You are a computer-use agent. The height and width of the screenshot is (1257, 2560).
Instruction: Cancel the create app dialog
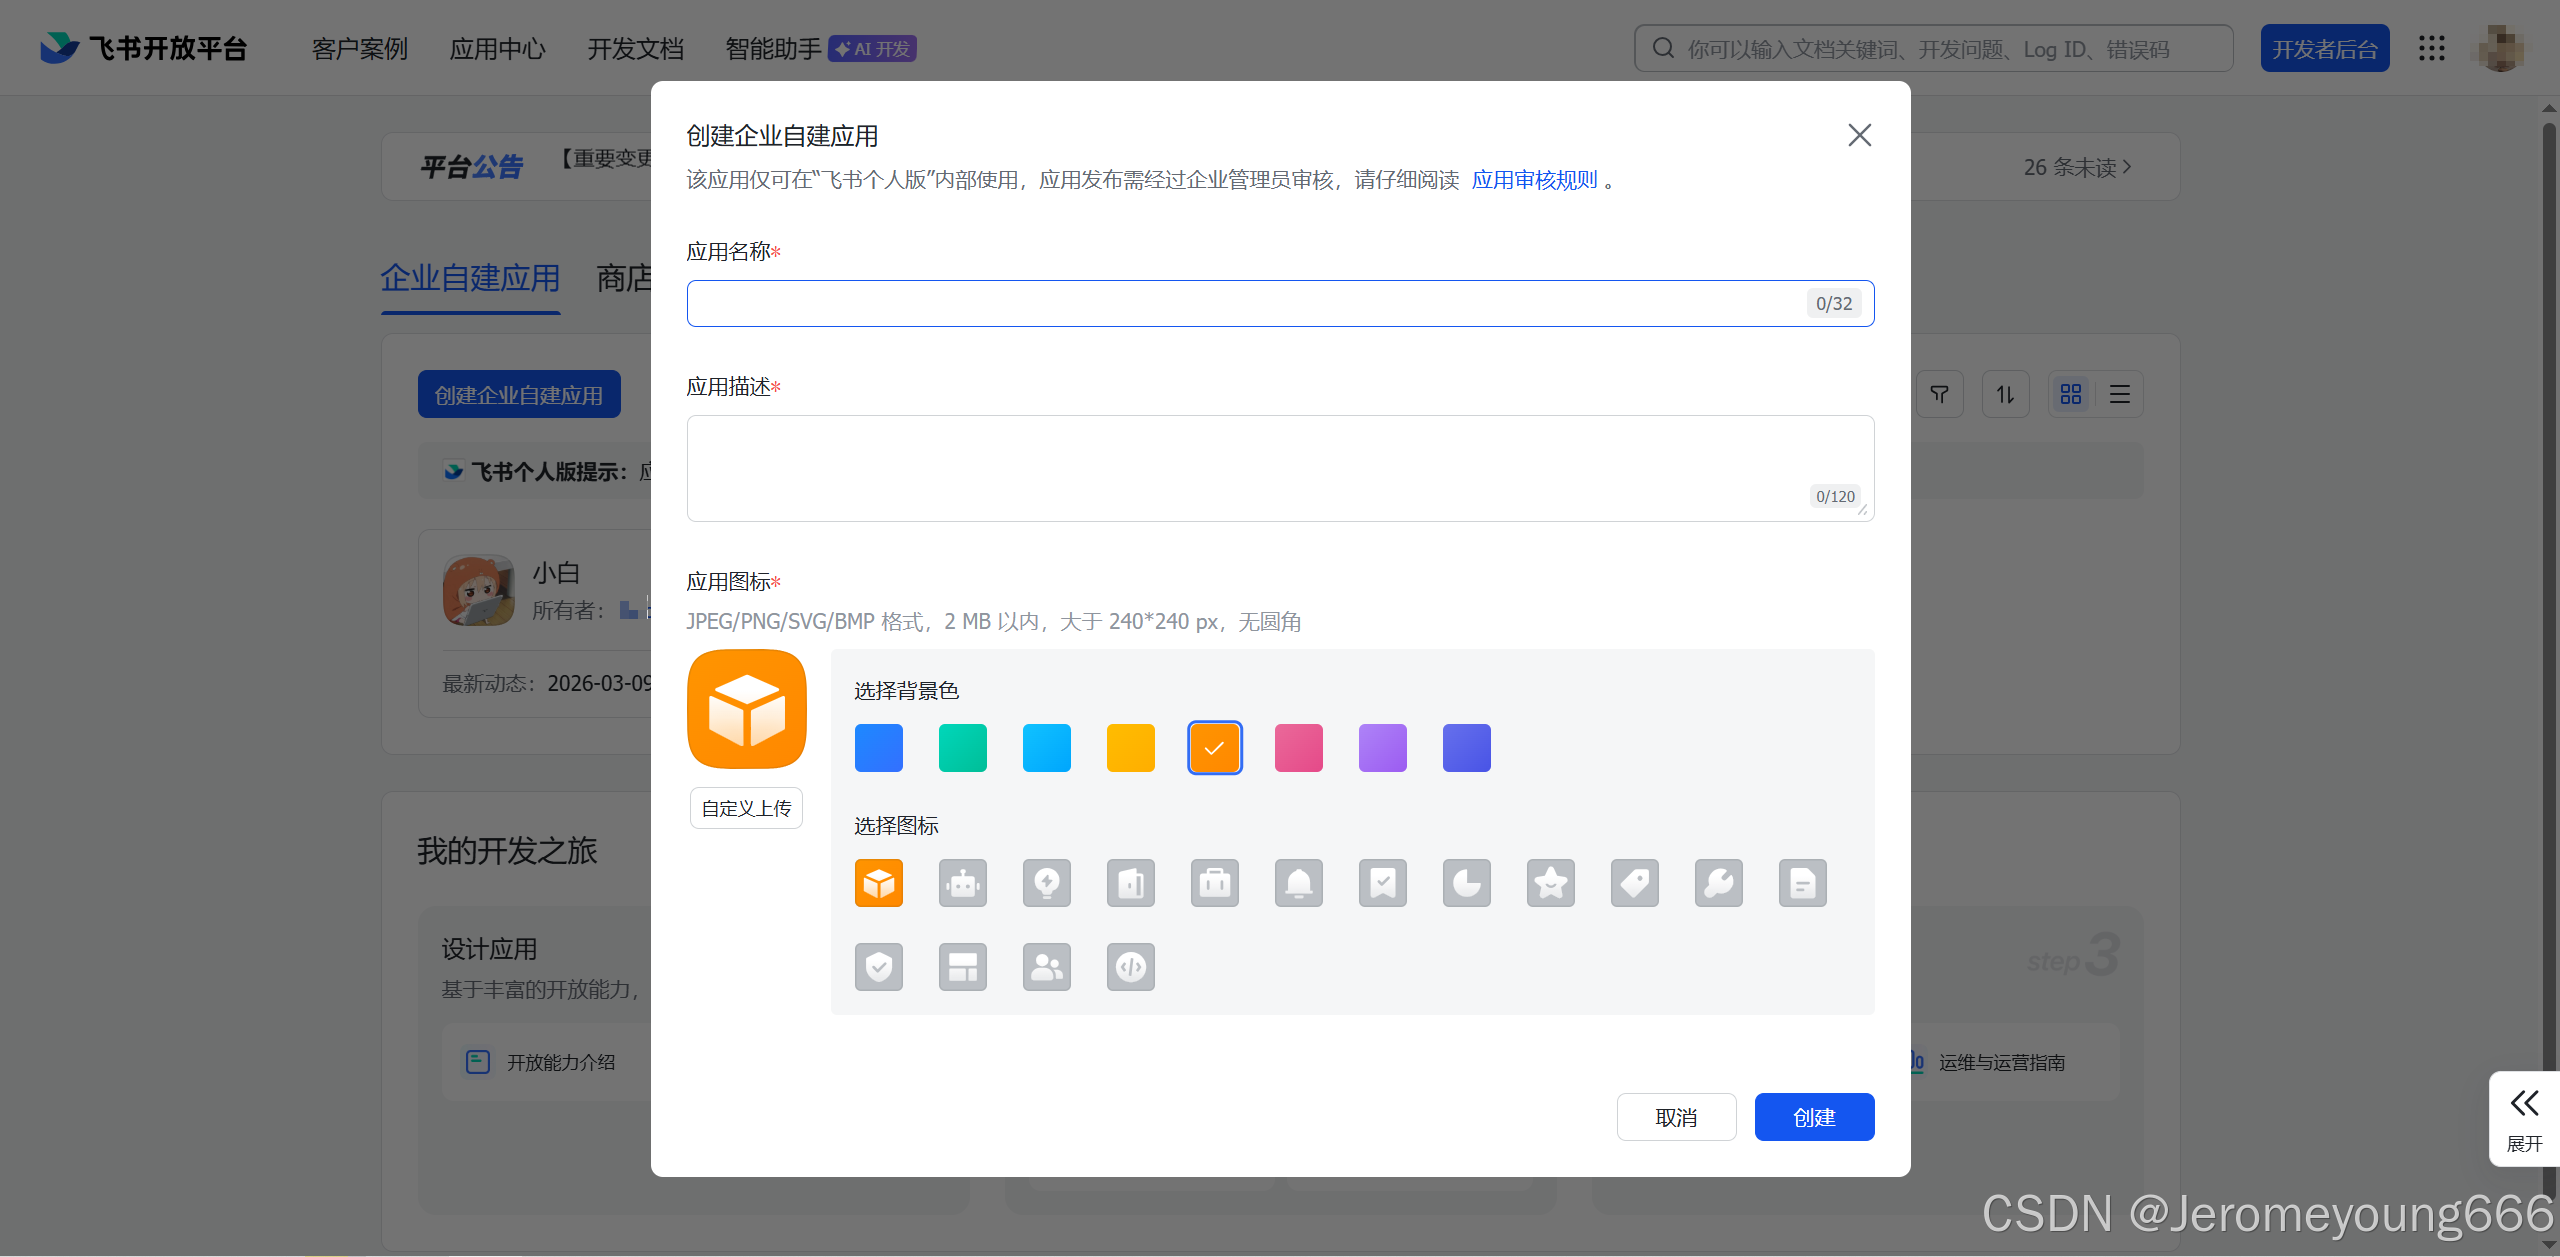(x=1676, y=1117)
